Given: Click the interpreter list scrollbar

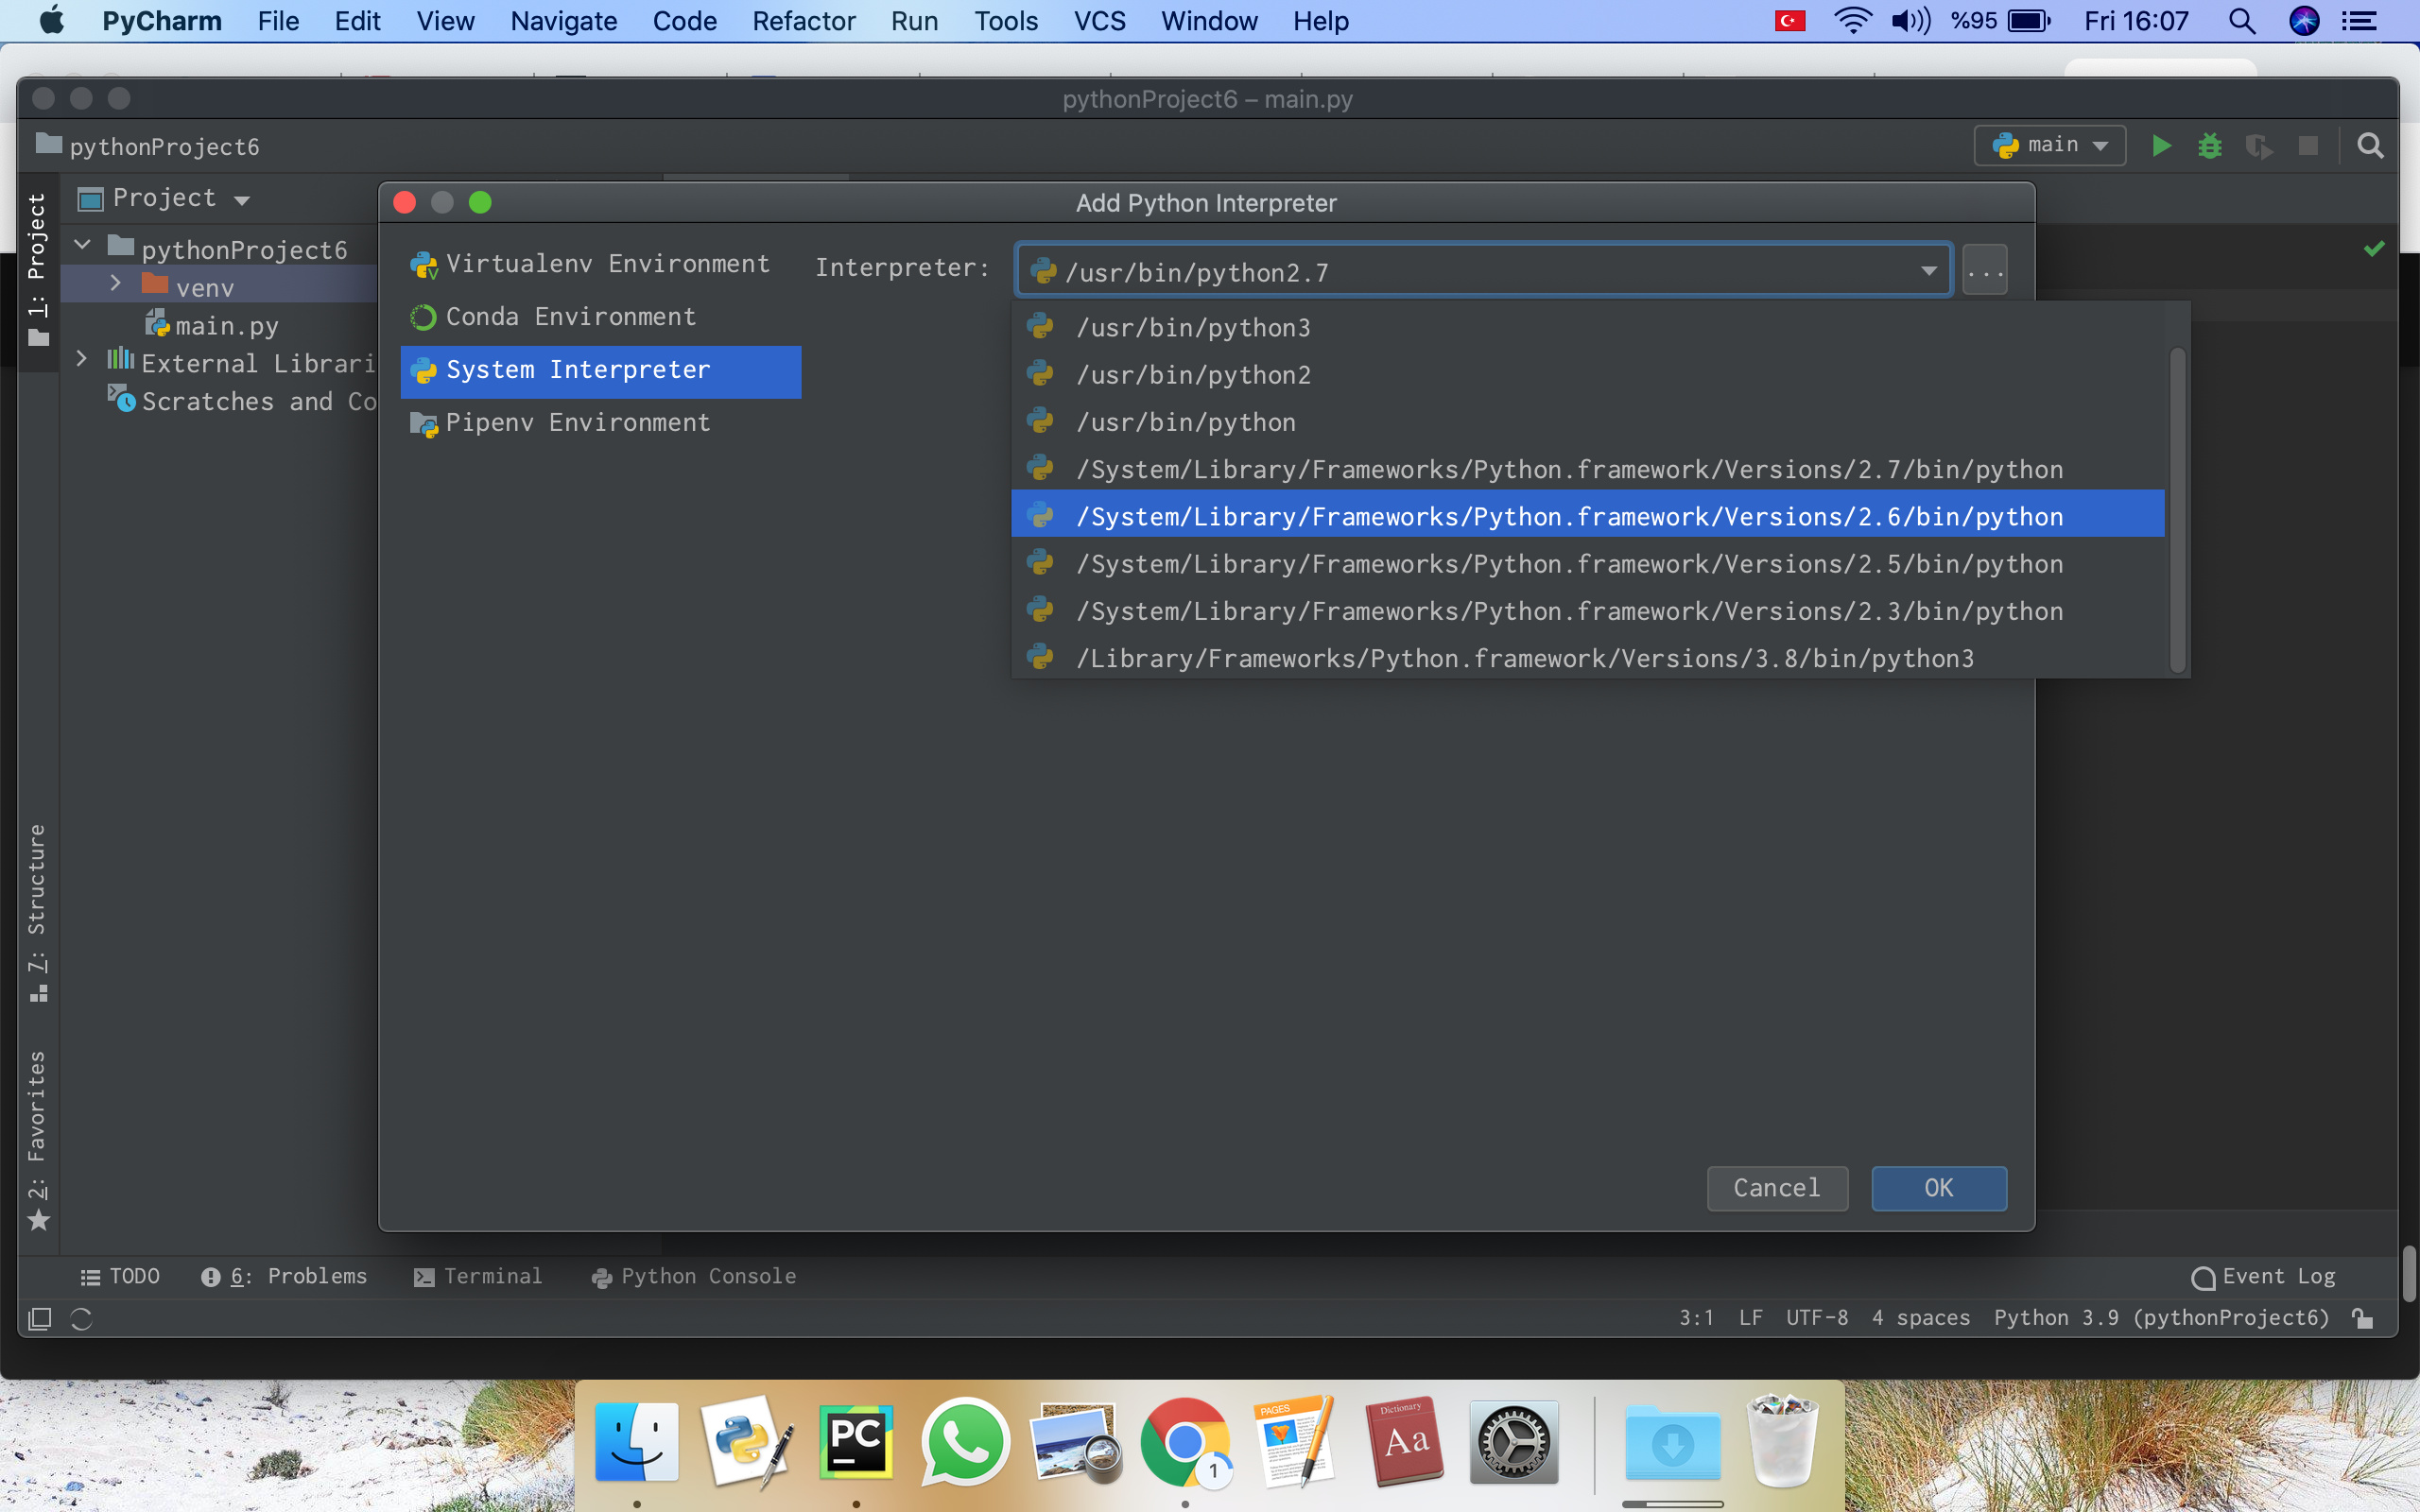Looking at the screenshot, I should pyautogui.click(x=2177, y=510).
